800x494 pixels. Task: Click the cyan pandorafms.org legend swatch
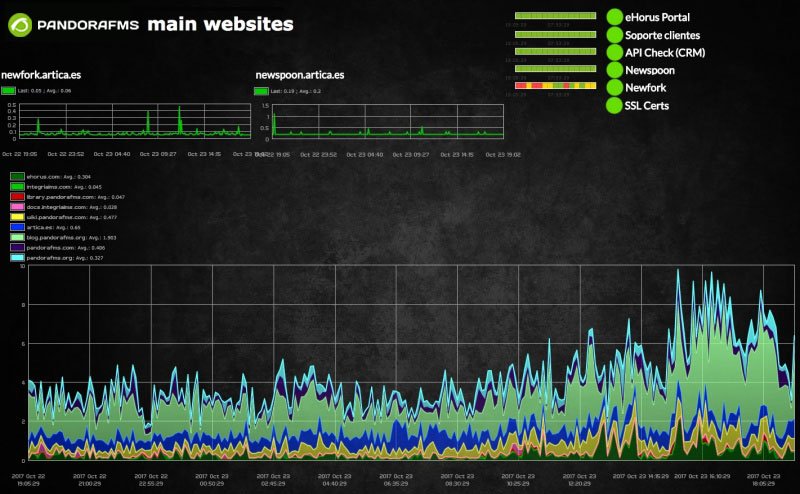[x=17, y=258]
